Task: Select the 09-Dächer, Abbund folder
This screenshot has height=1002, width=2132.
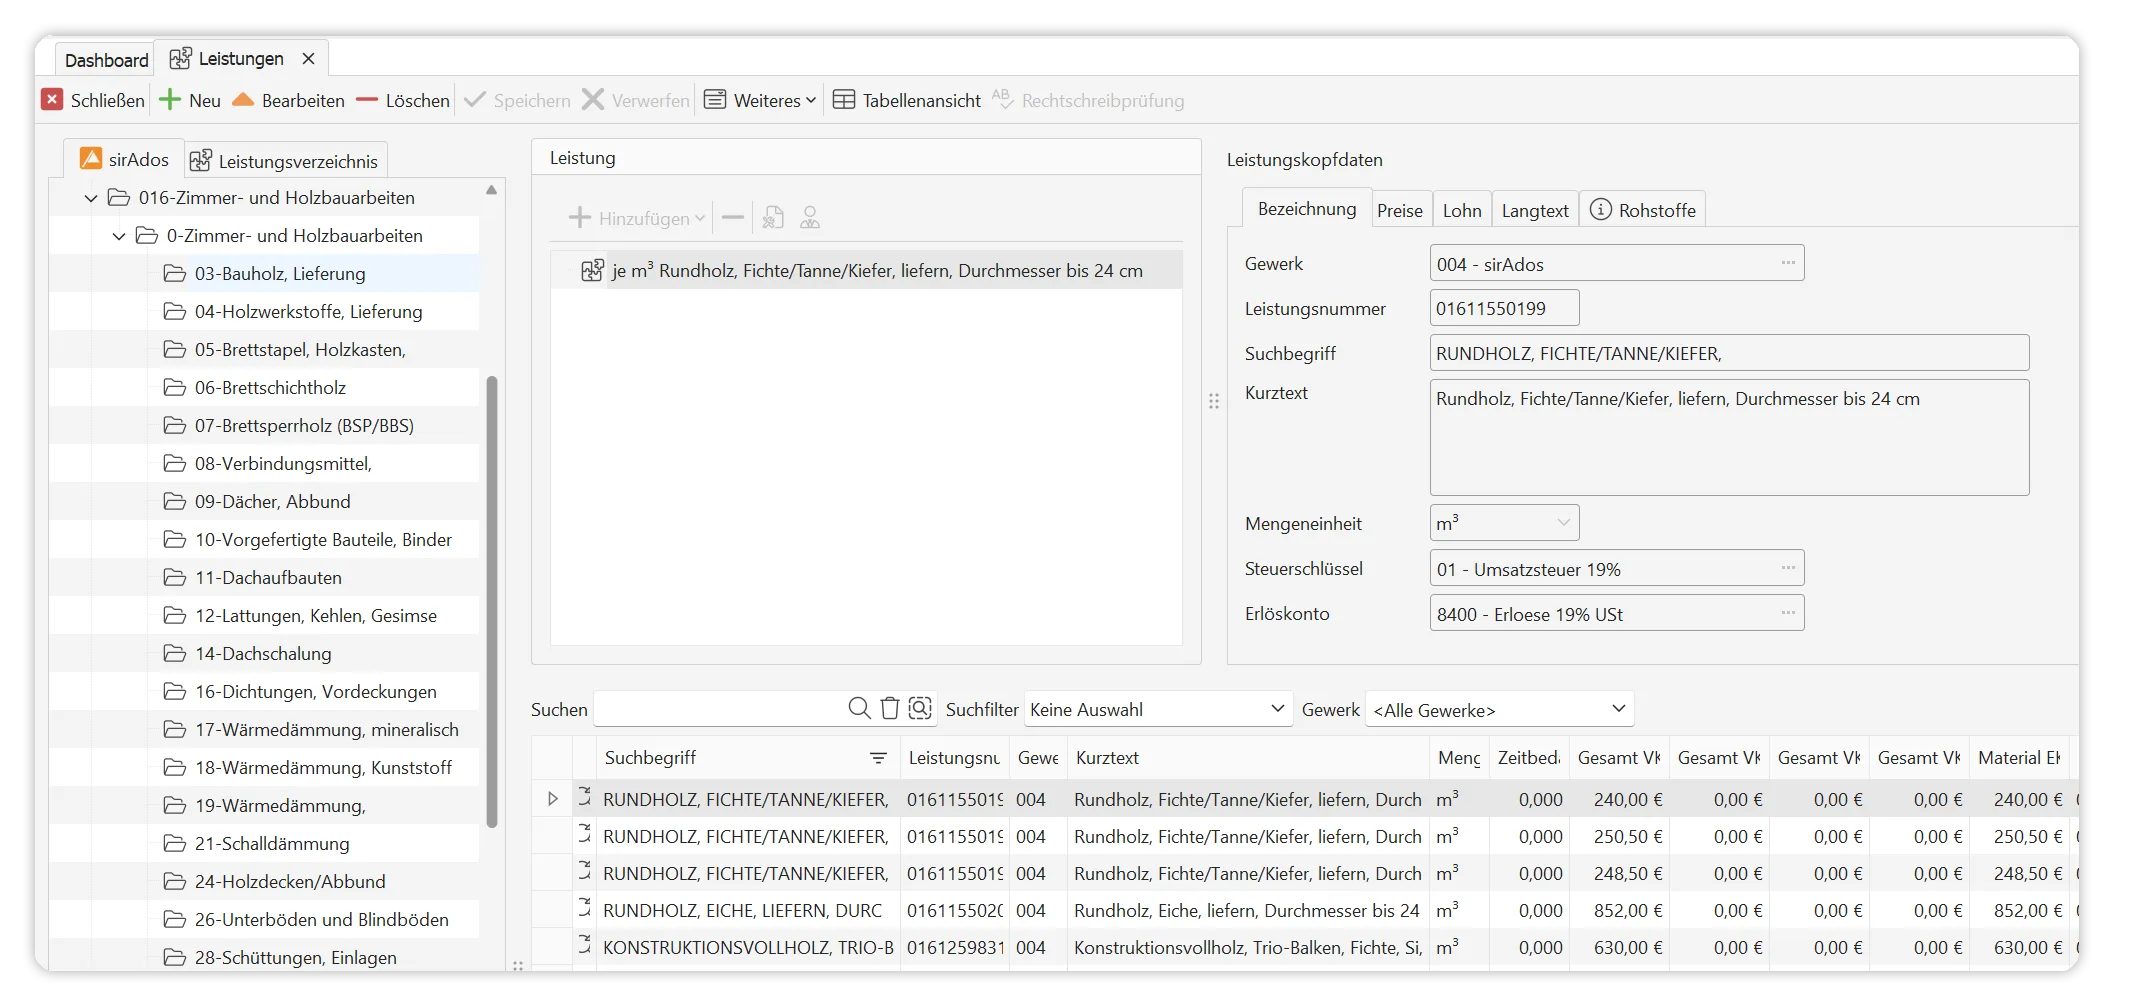Action: tap(272, 502)
